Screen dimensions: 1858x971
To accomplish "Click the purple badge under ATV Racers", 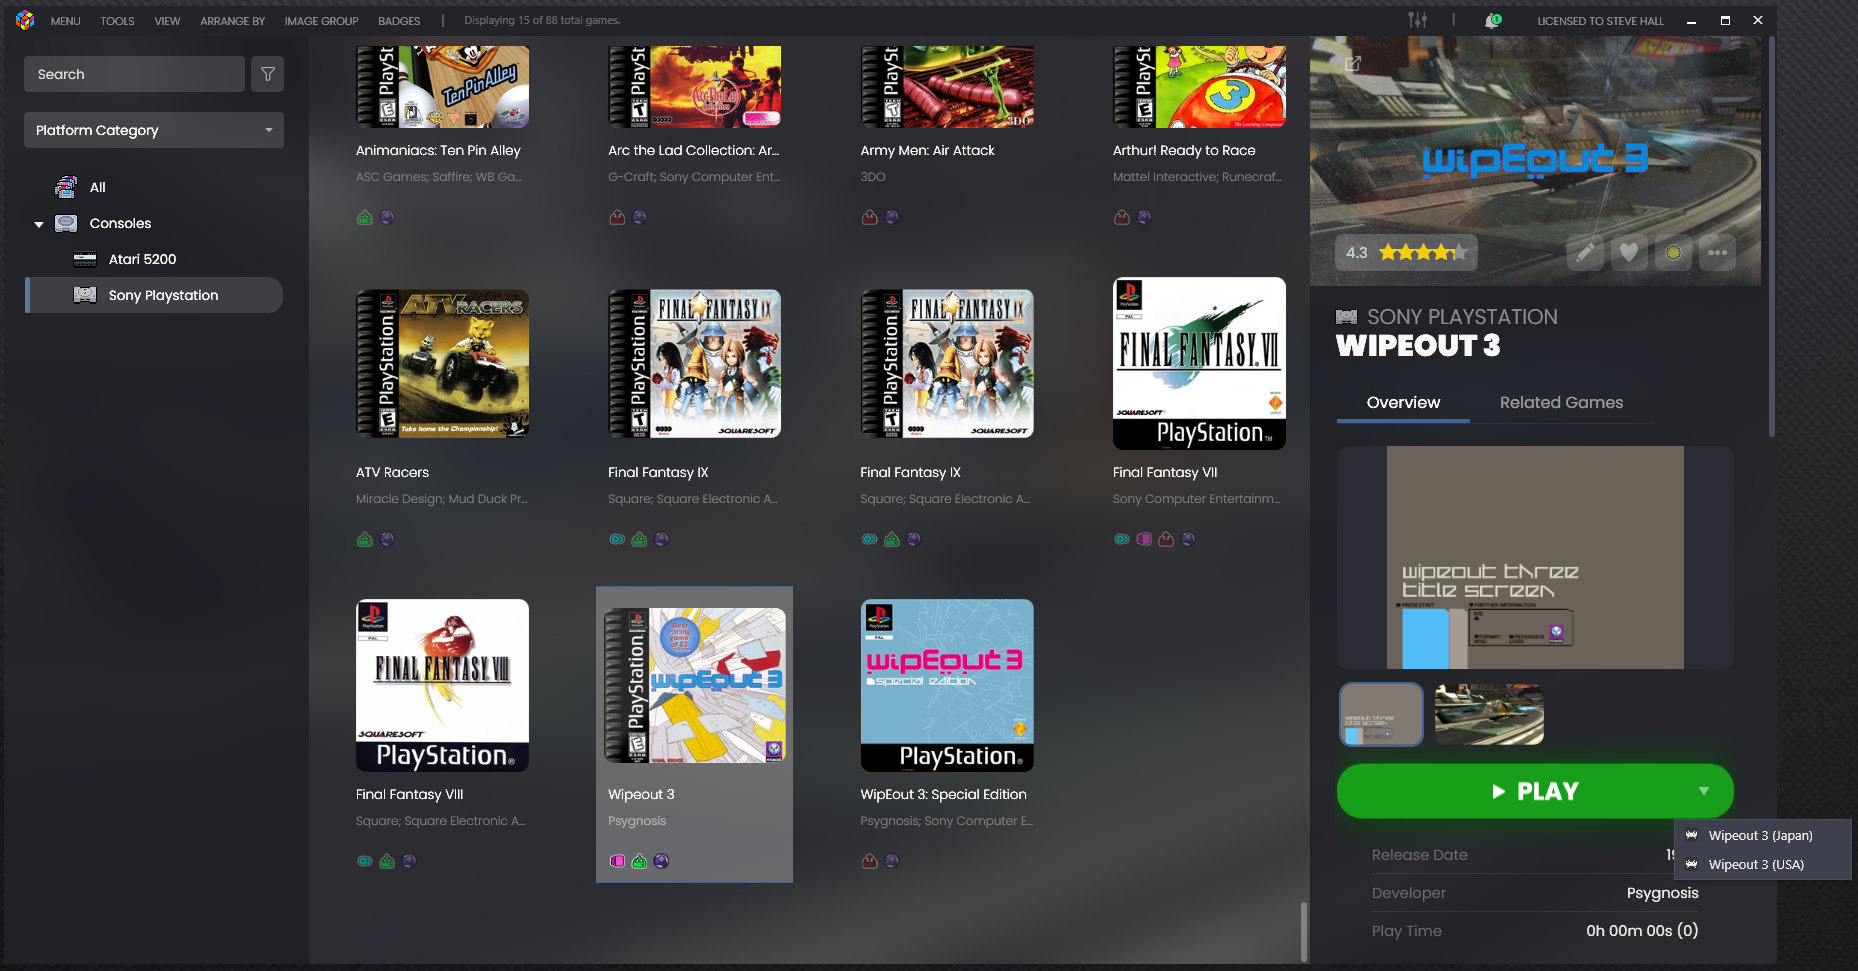I will click(387, 539).
